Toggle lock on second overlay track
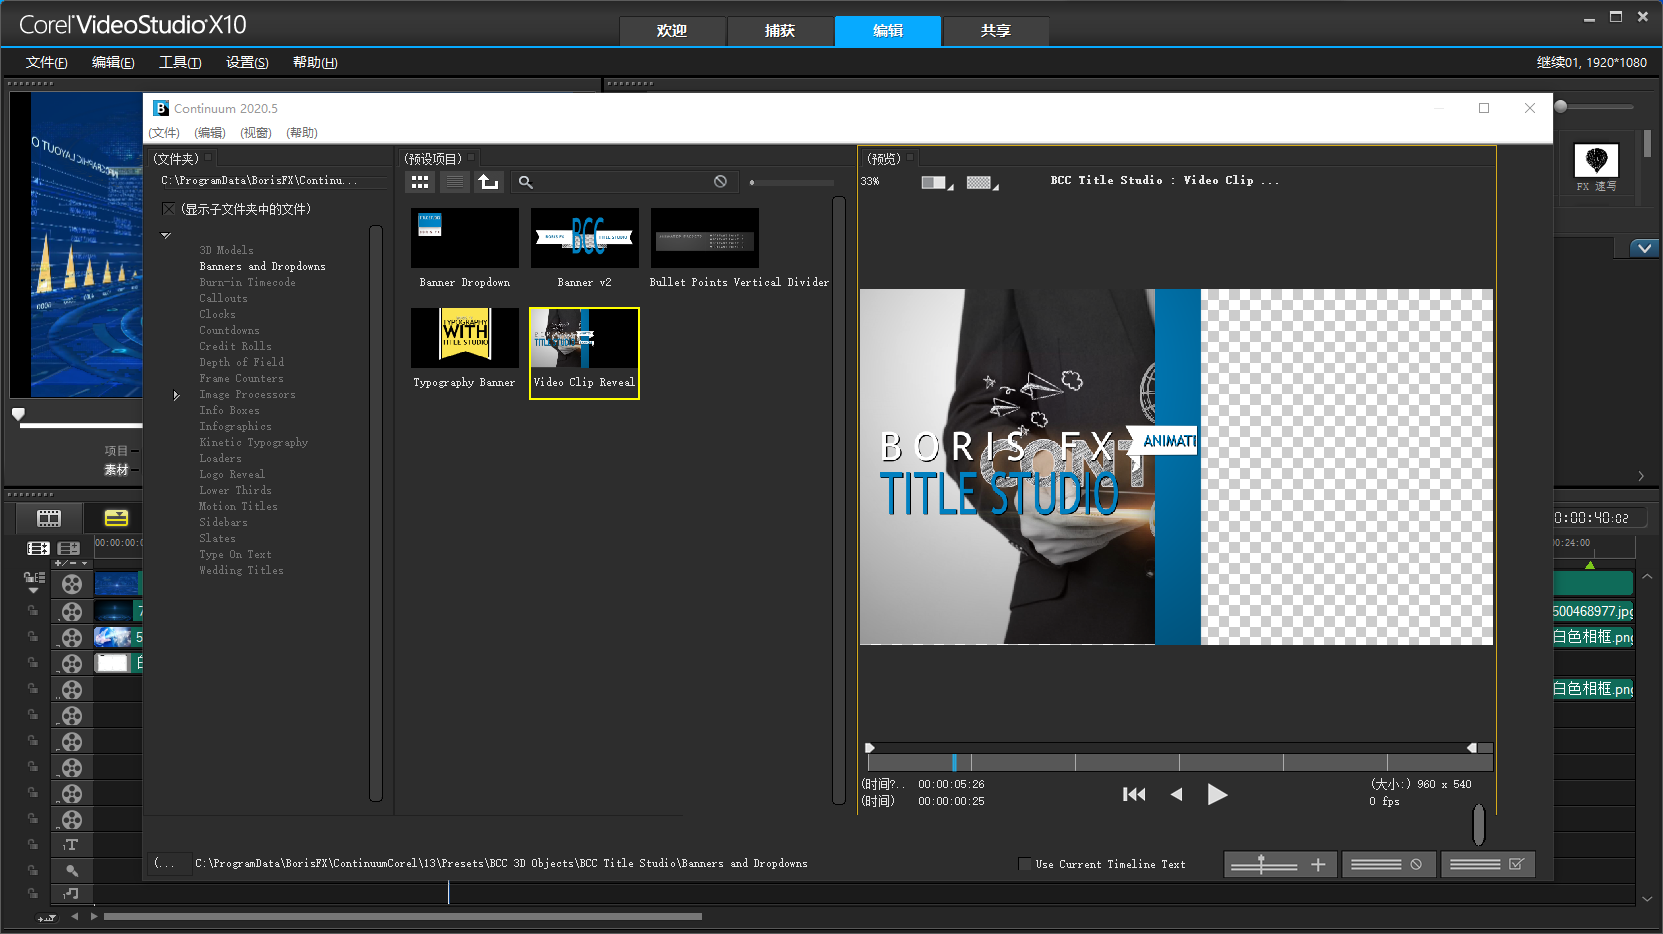1663x934 pixels. pos(33,636)
